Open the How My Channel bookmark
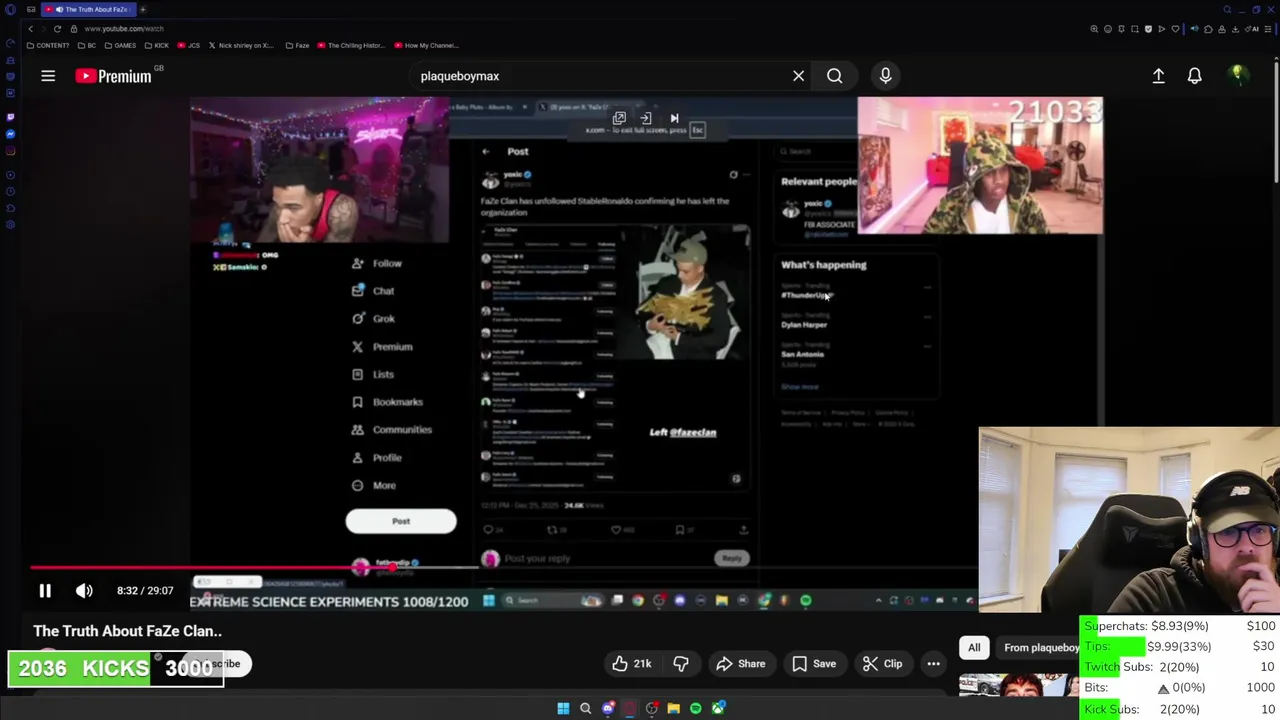Image resolution: width=1280 pixels, height=720 pixels. (426, 45)
